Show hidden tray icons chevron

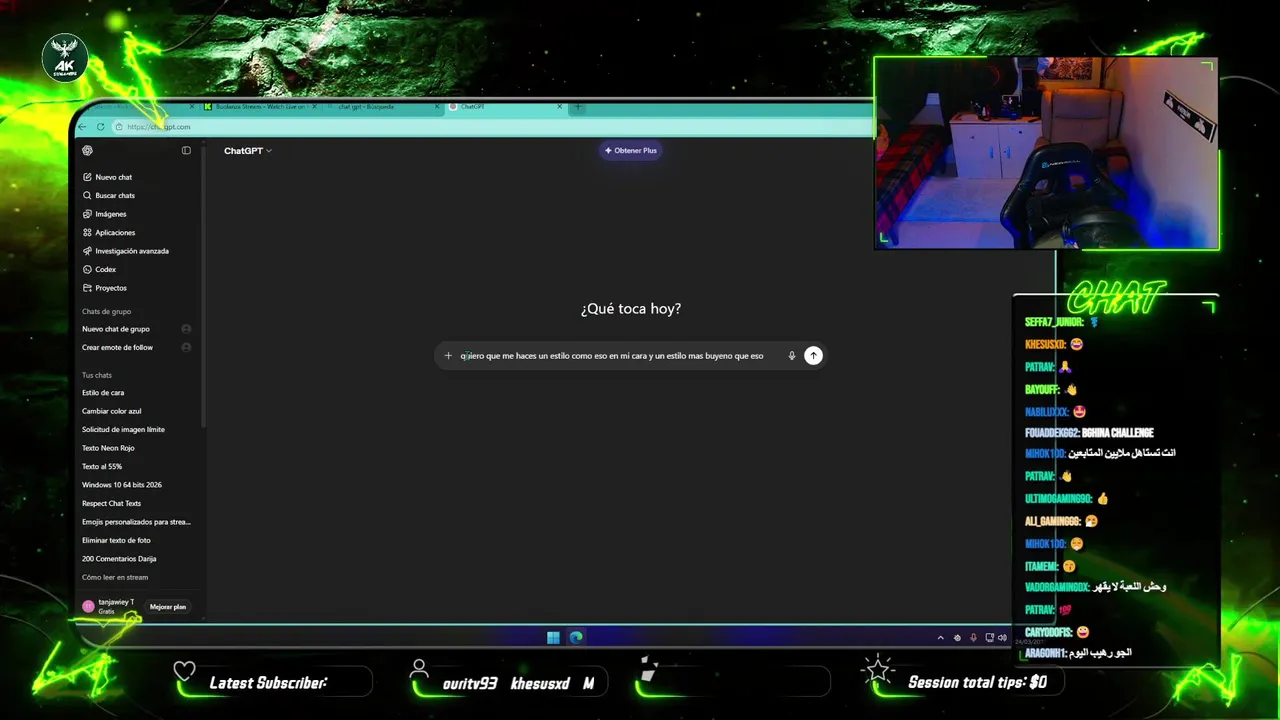point(940,638)
